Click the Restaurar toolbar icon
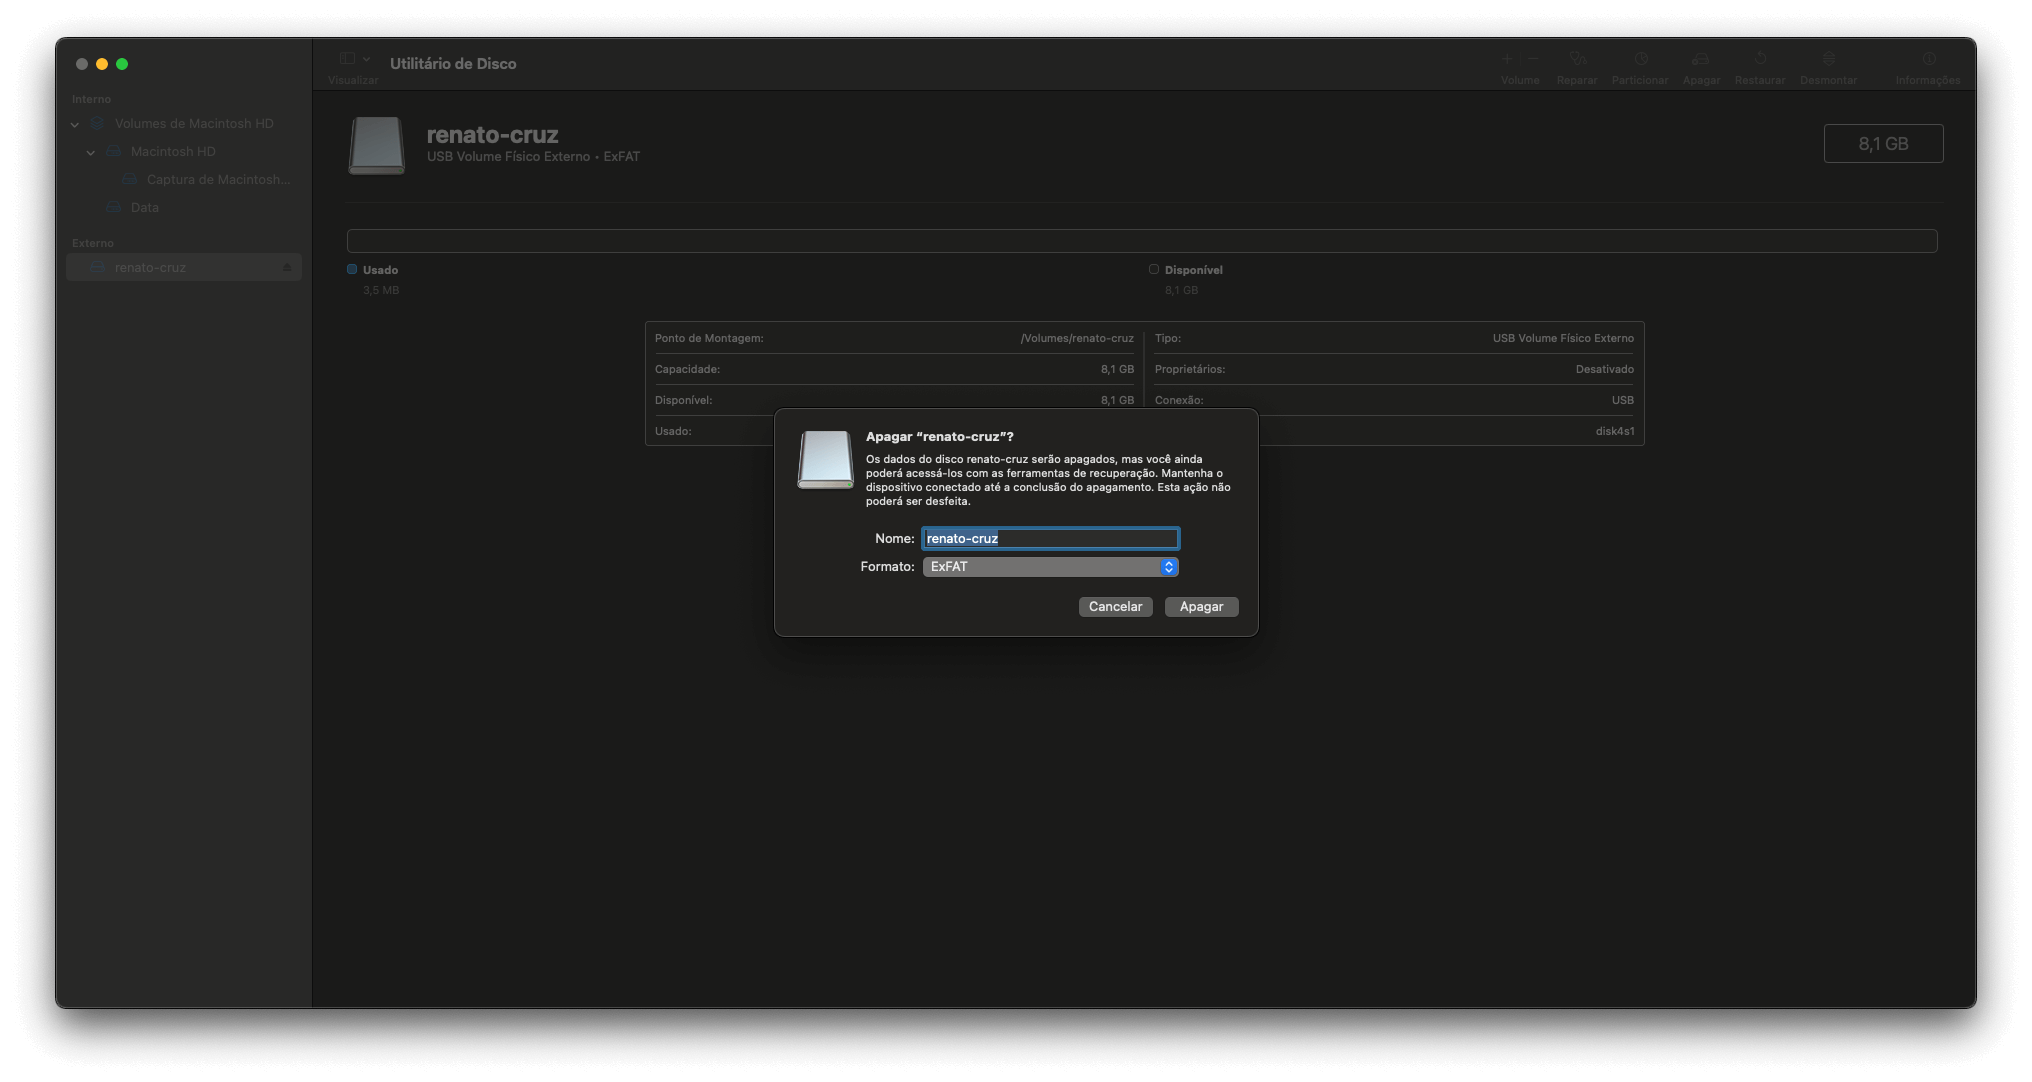The image size is (2032, 1082). (x=1760, y=59)
